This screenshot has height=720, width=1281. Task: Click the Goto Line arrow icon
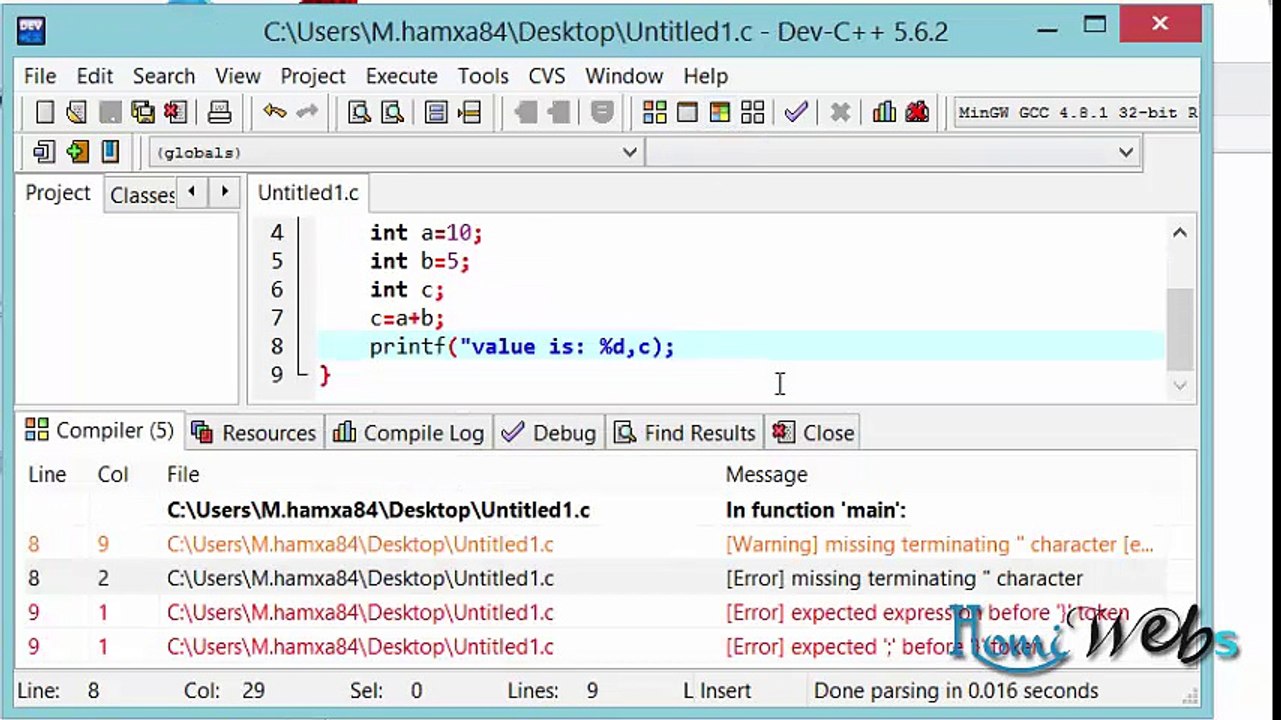click(469, 112)
